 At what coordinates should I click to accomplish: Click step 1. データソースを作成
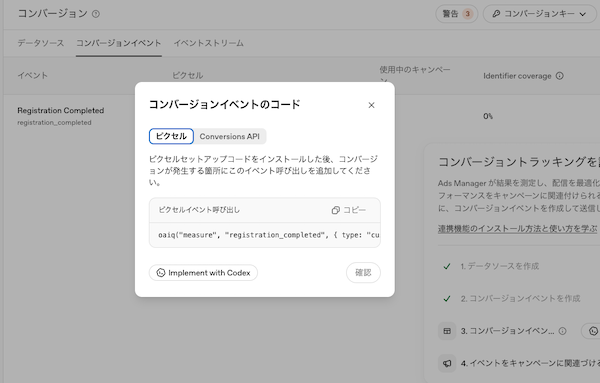click(x=499, y=266)
